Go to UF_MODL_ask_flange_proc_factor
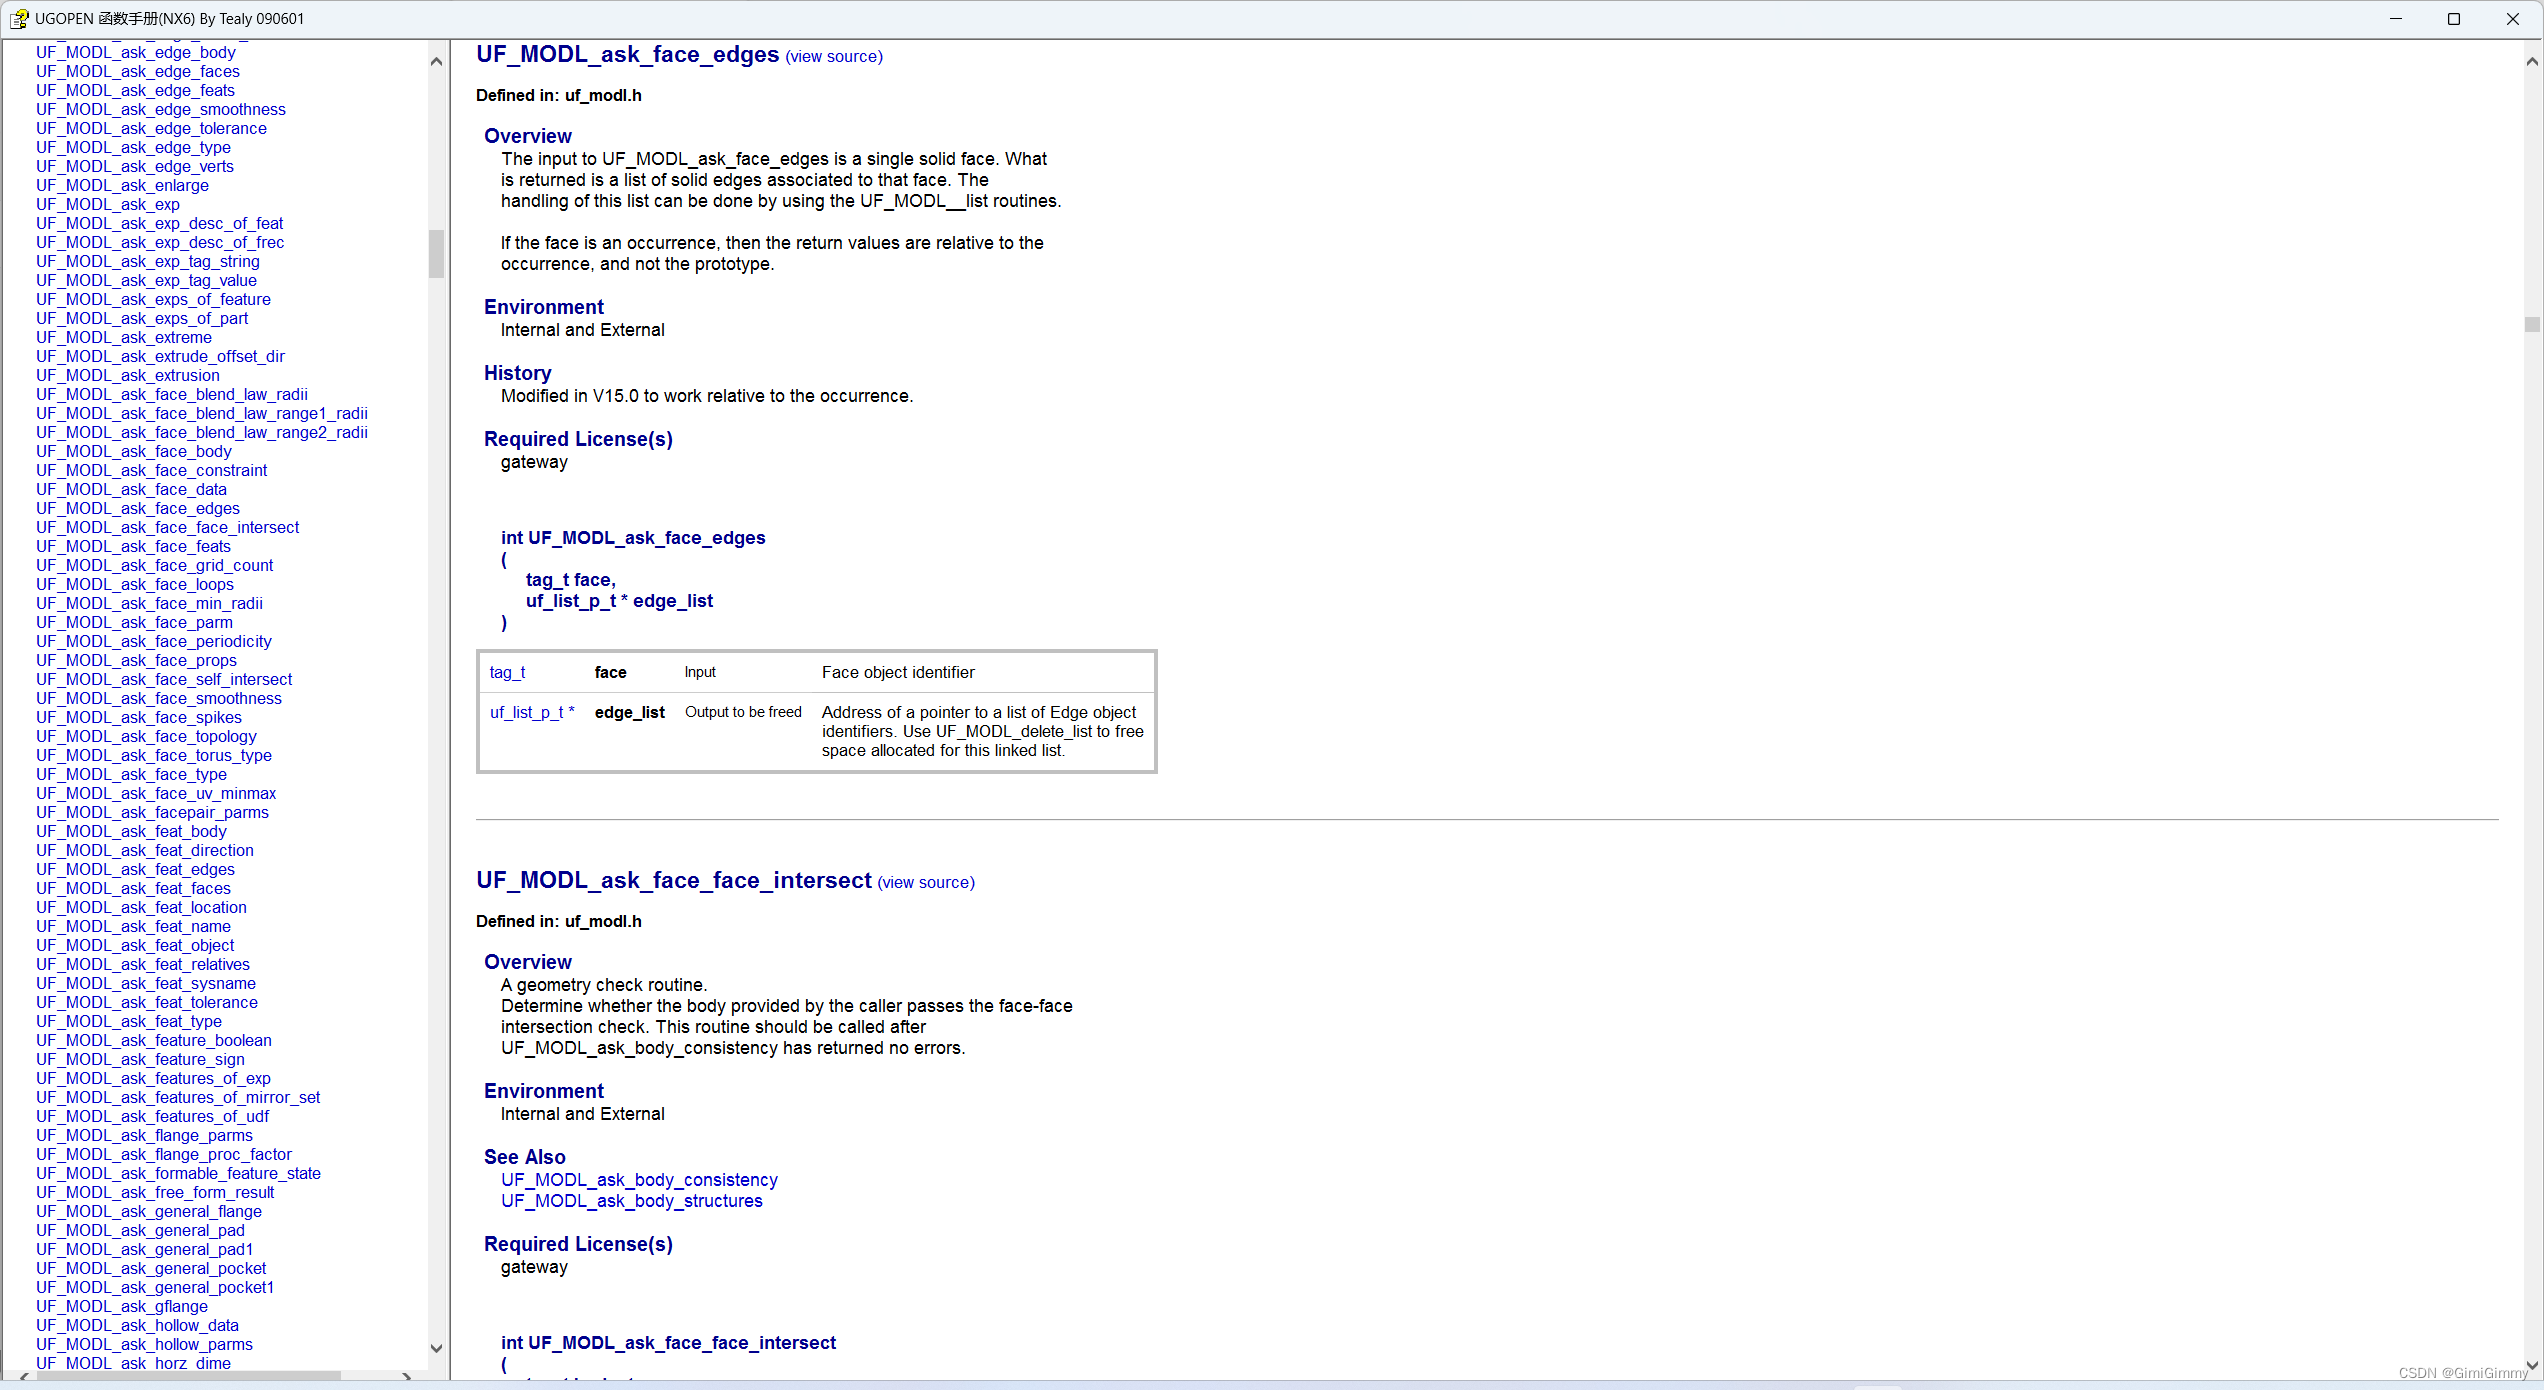This screenshot has height=1390, width=2544. 164,1154
